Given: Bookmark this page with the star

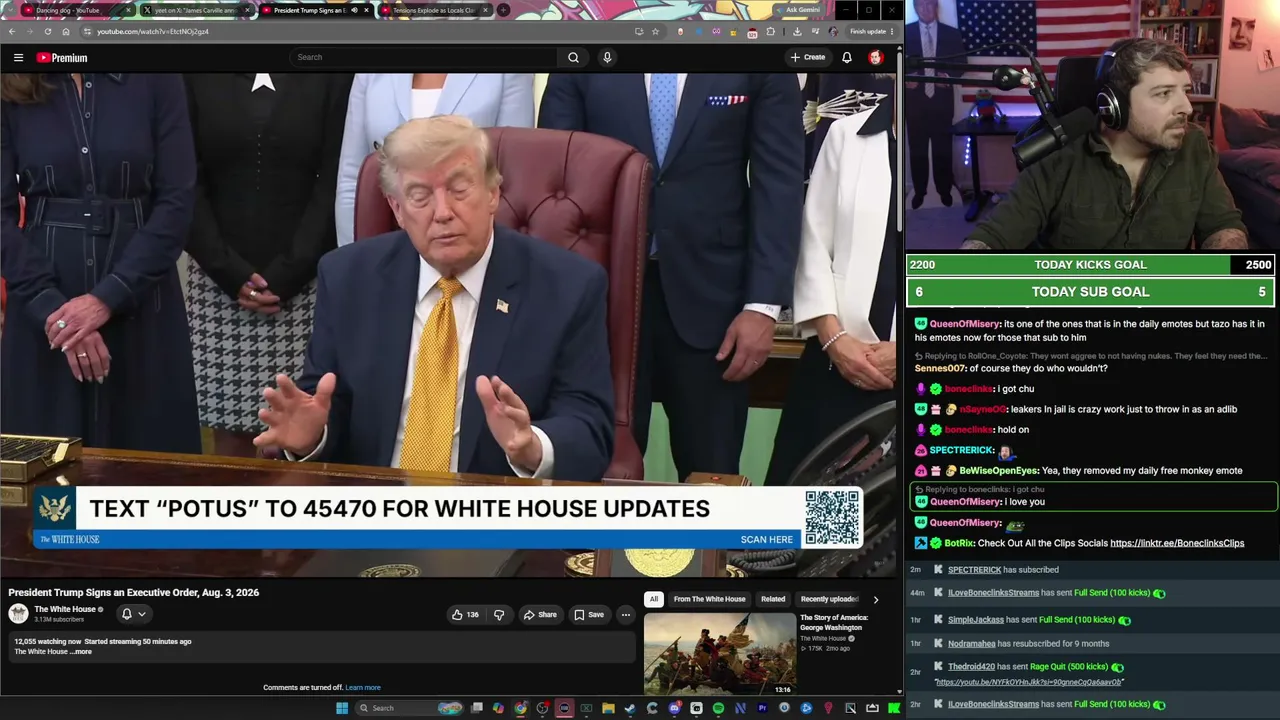Looking at the screenshot, I should point(655,31).
